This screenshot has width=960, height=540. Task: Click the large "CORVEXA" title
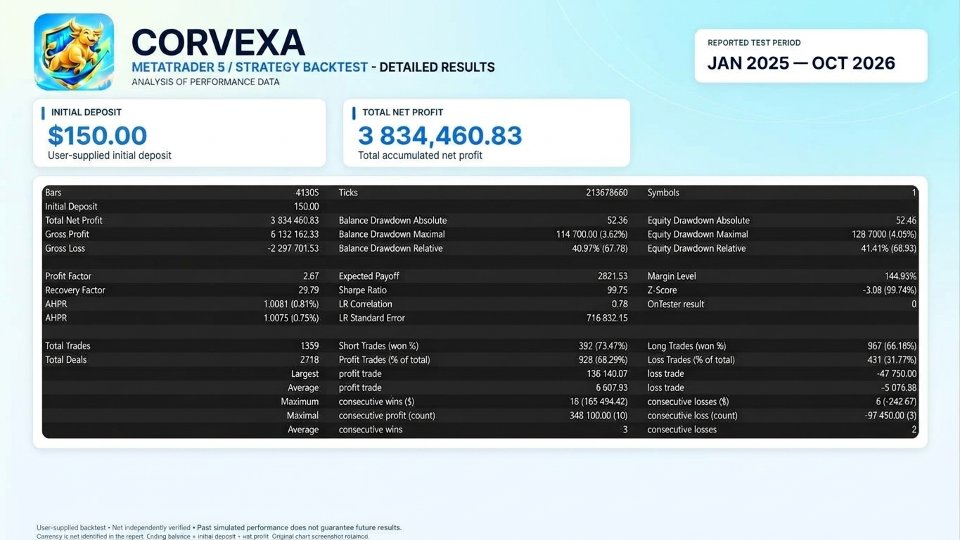[x=218, y=42]
